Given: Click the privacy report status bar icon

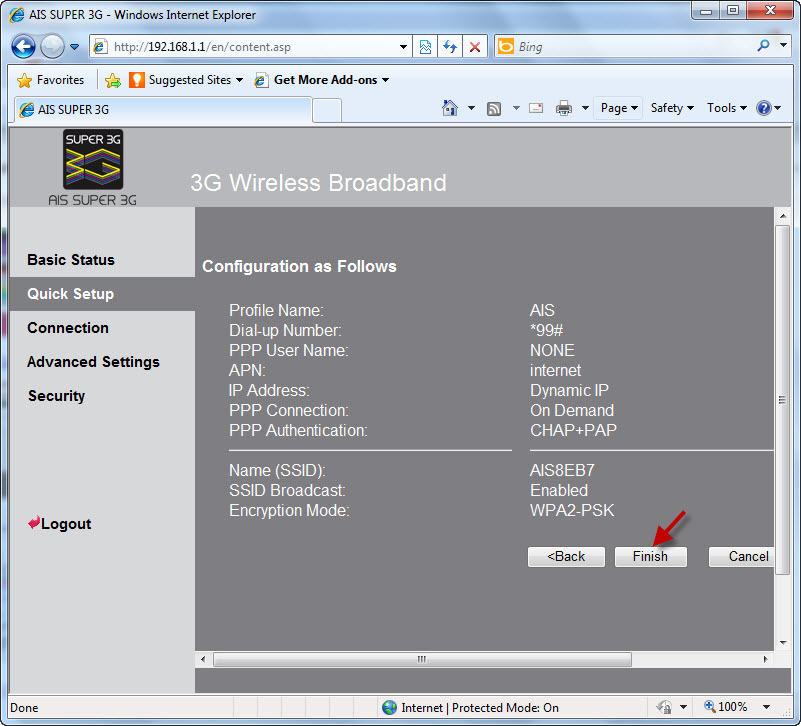Looking at the screenshot, I should coord(664,708).
